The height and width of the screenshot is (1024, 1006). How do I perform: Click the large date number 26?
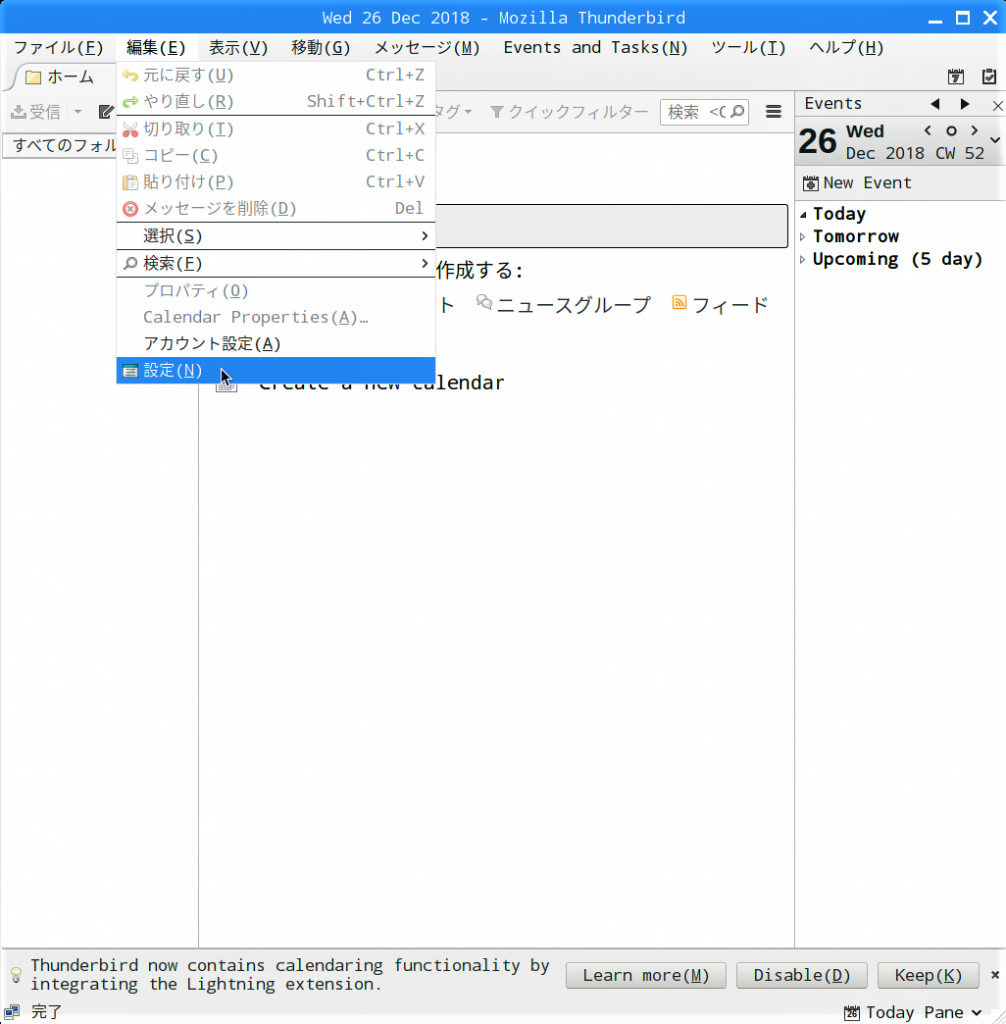(817, 141)
